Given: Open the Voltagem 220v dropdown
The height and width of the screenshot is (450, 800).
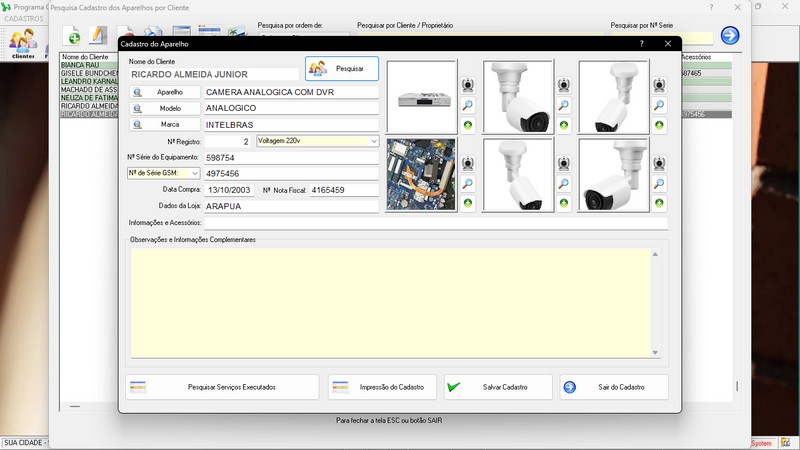Looking at the screenshot, I should tap(374, 141).
